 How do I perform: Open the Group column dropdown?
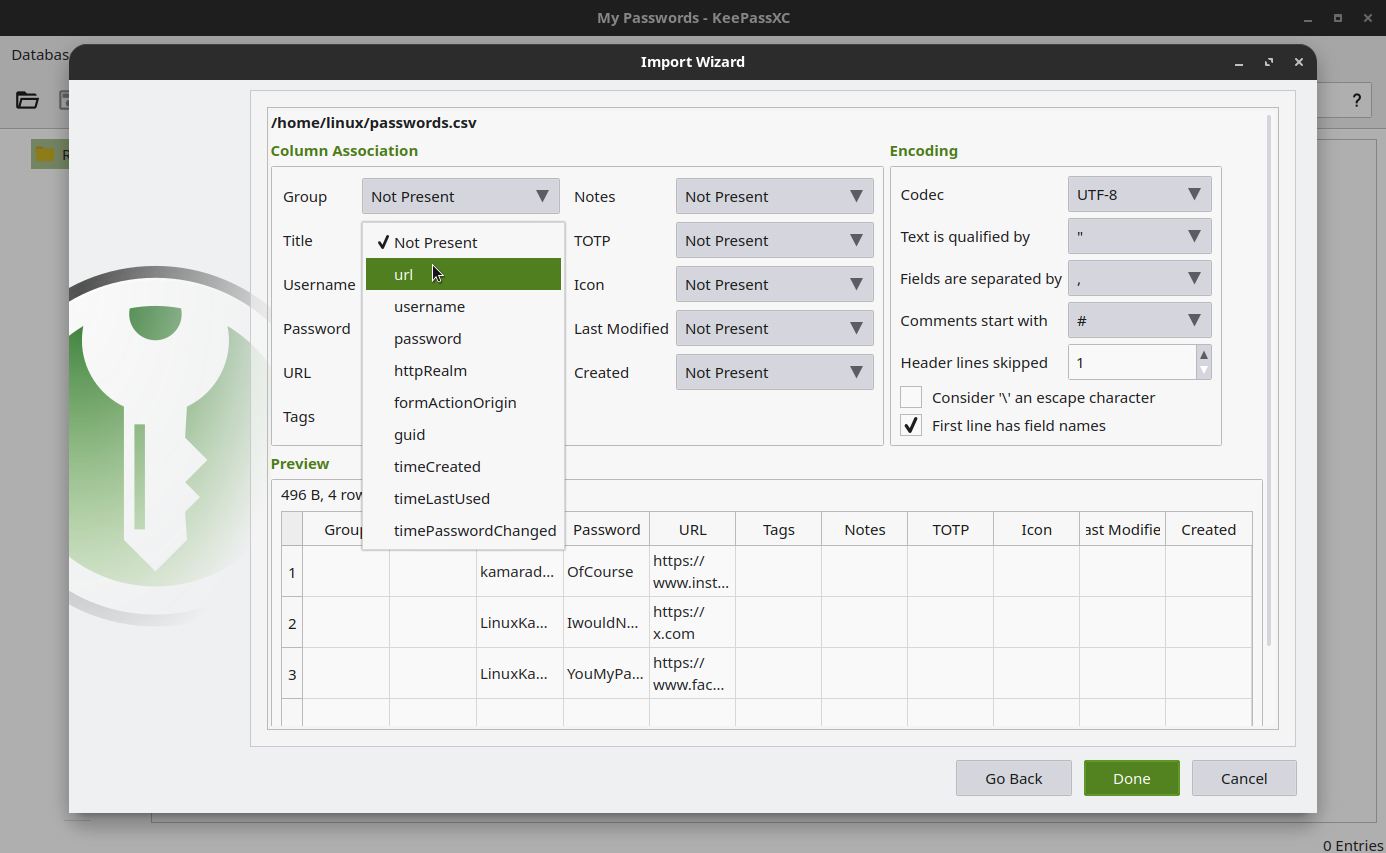tap(460, 196)
